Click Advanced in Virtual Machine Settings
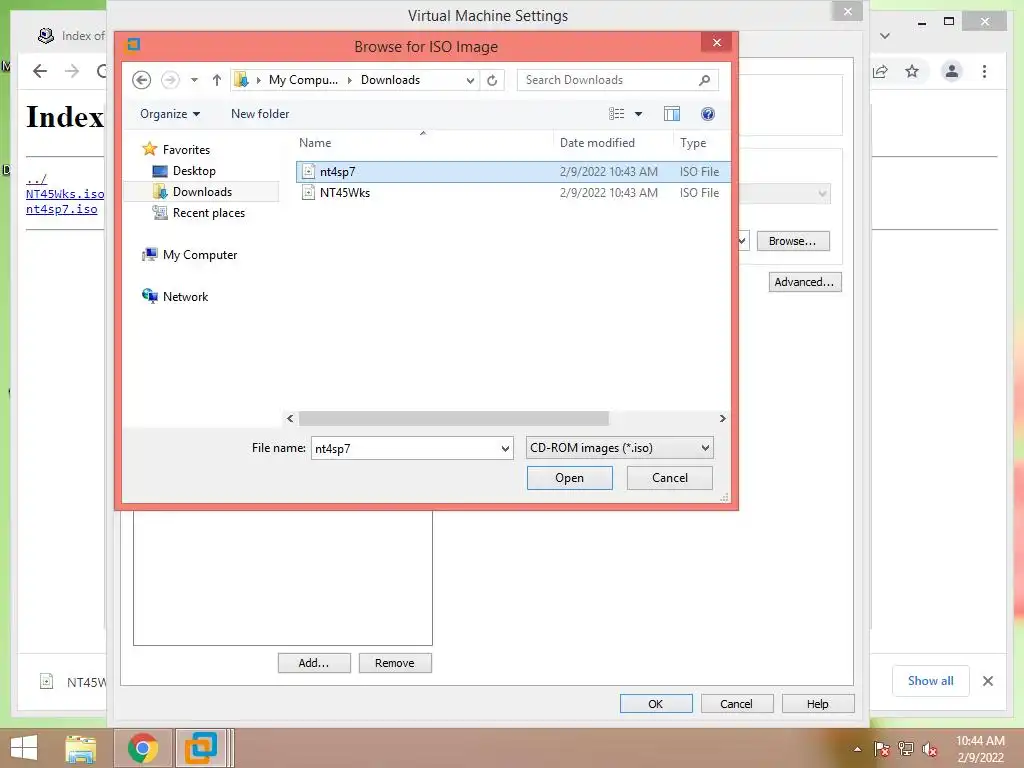This screenshot has width=1024, height=768. [805, 282]
